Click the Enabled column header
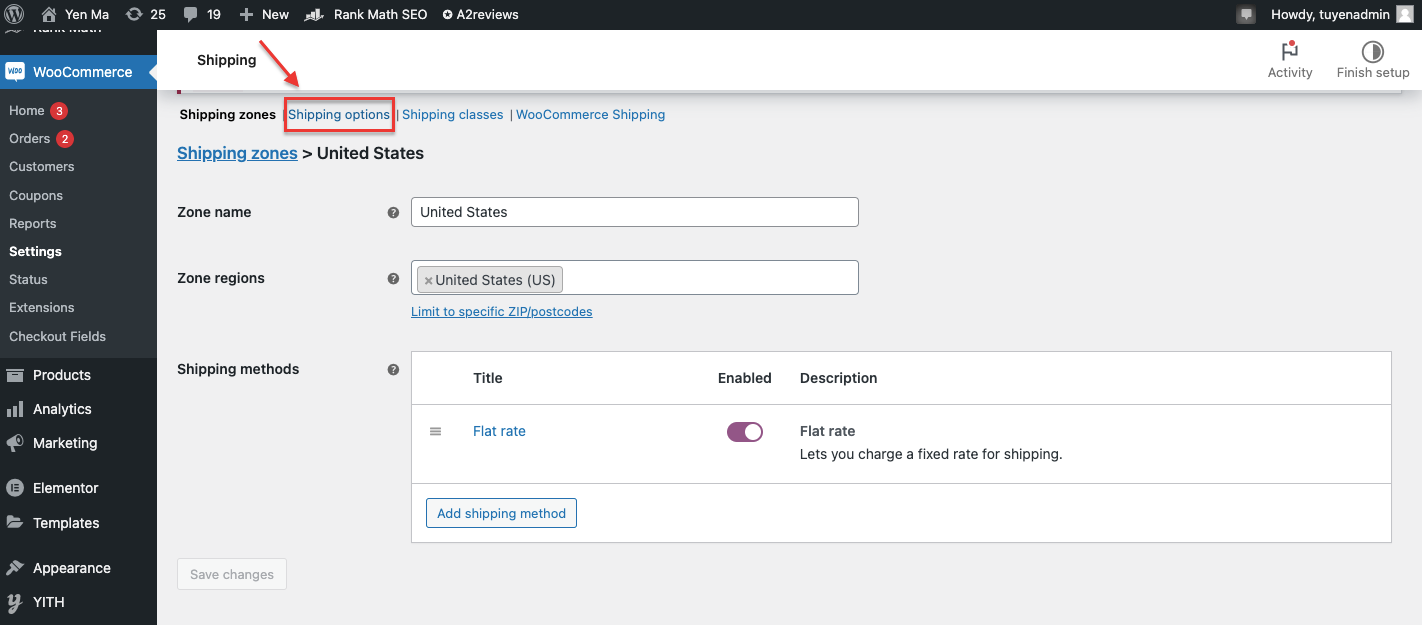 pyautogui.click(x=745, y=378)
